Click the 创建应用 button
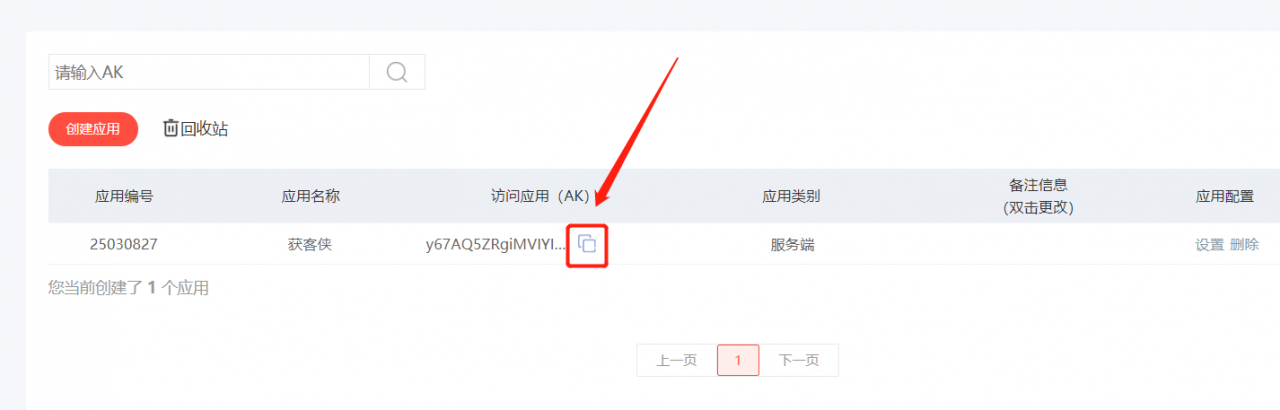This screenshot has height=410, width=1280. (x=93, y=129)
